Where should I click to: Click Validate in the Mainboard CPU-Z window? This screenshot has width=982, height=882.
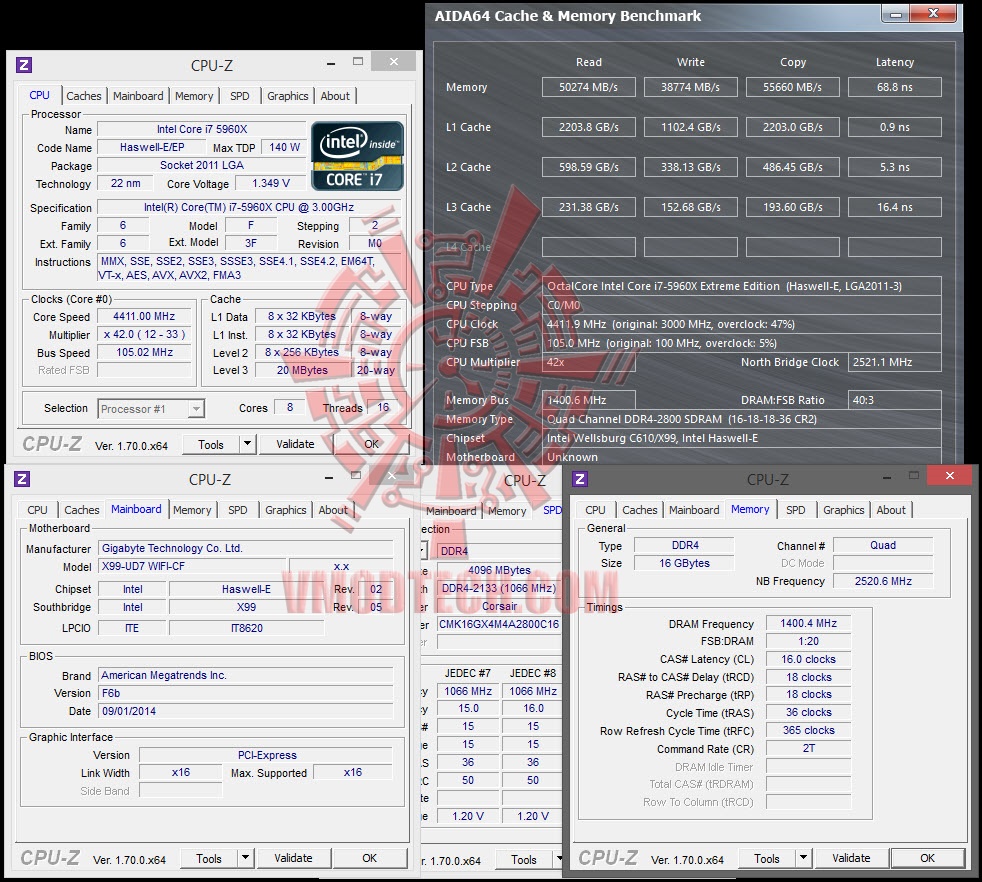[x=293, y=858]
